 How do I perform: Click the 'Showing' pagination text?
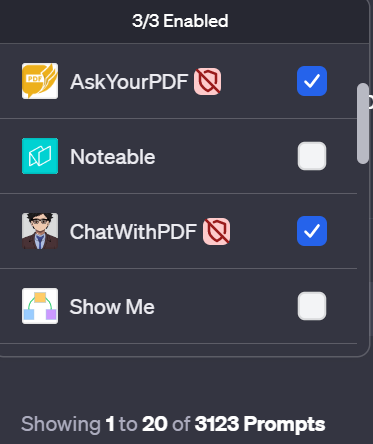pos(61,424)
